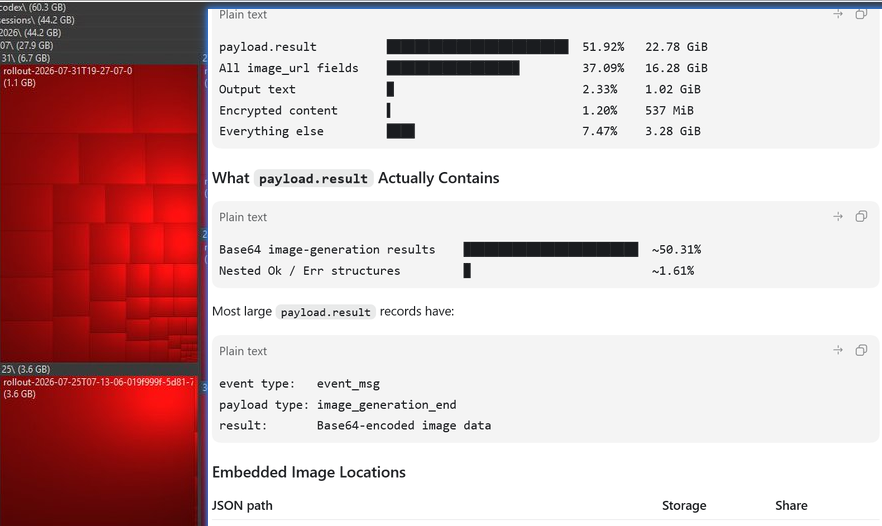
Task: Toggle wrap for Base64 image-generation results block
Action: (838, 217)
